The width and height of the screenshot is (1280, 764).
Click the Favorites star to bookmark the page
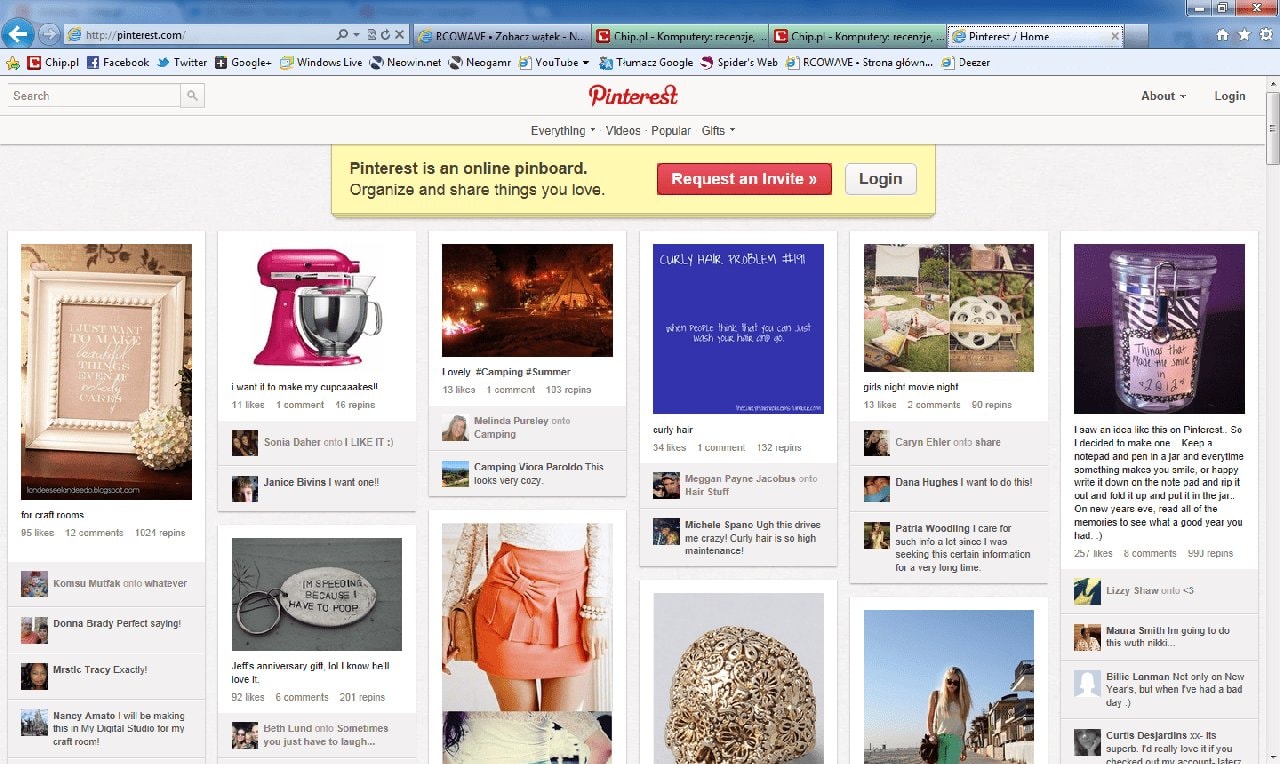(x=1243, y=33)
